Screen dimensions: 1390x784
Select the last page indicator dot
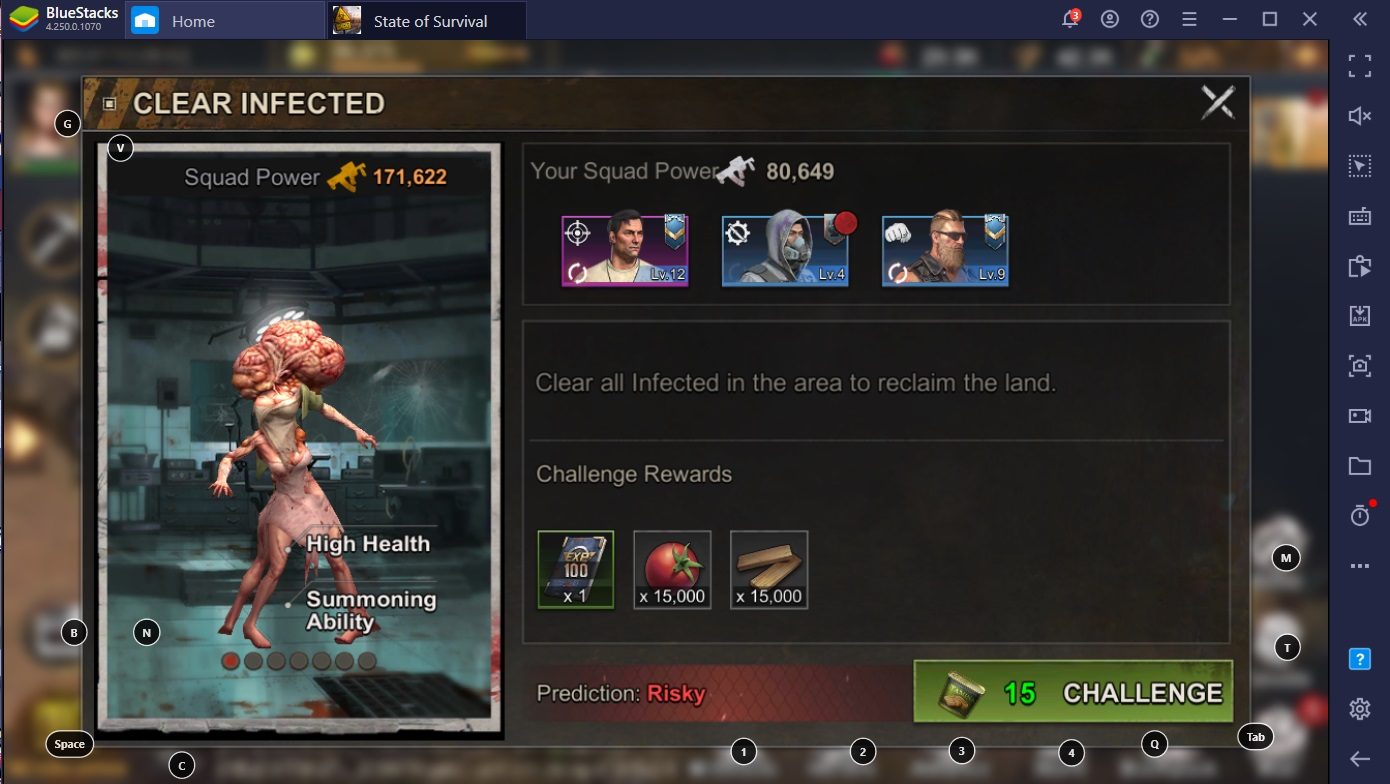click(367, 661)
